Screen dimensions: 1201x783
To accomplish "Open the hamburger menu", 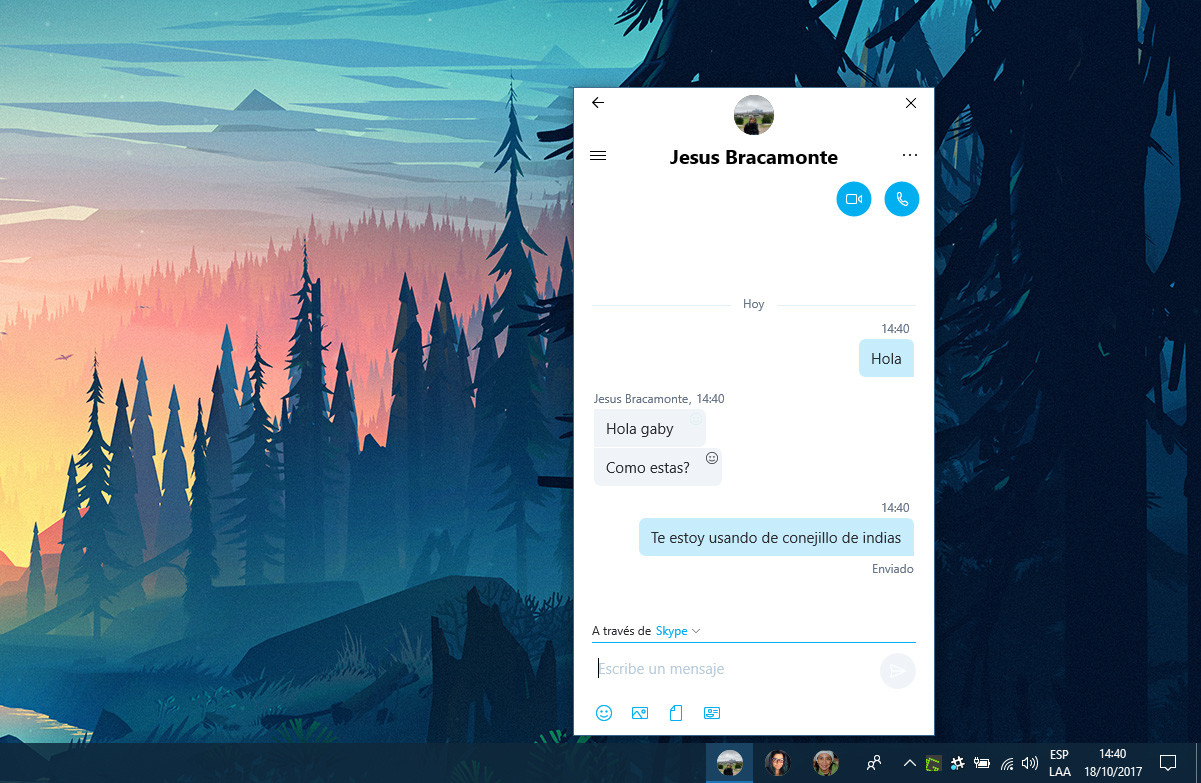I will click(x=598, y=156).
